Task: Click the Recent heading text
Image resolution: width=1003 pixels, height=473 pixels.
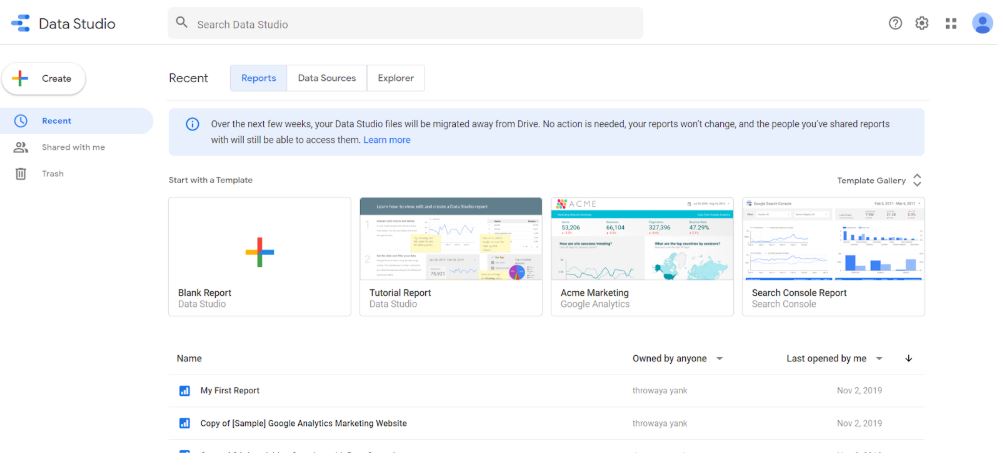Action: tap(188, 78)
